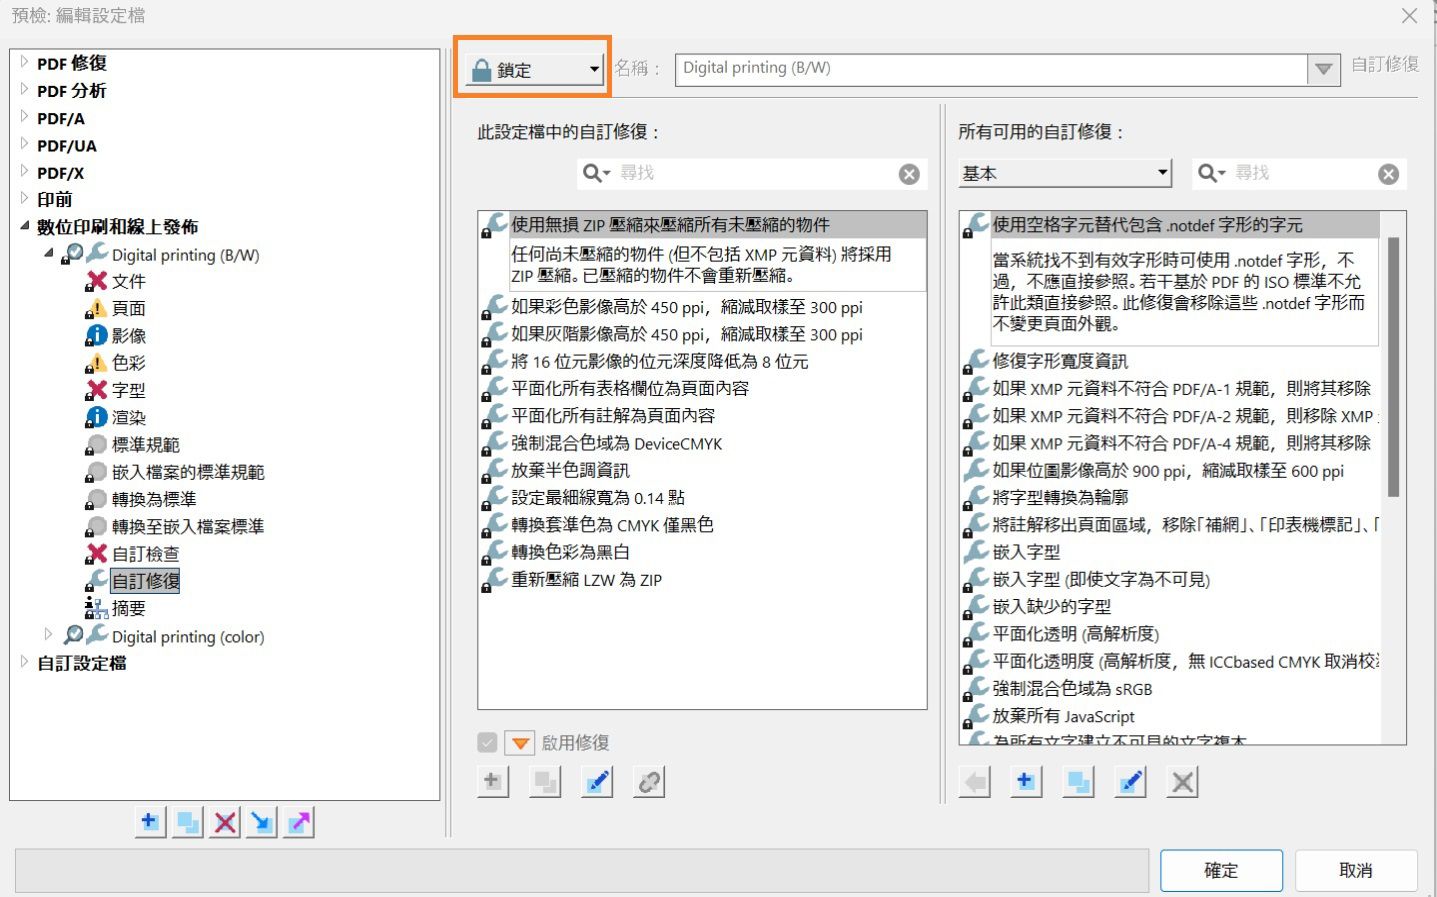Image resolution: width=1437 pixels, height=897 pixels.
Task: Edit the selected fixup in this profile
Action: click(597, 781)
